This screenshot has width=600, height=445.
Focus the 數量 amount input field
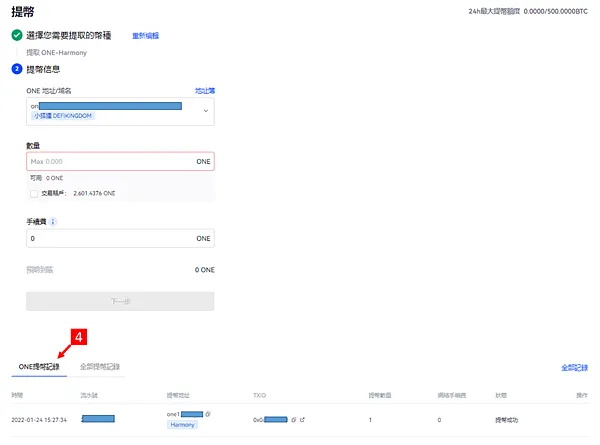coord(120,161)
